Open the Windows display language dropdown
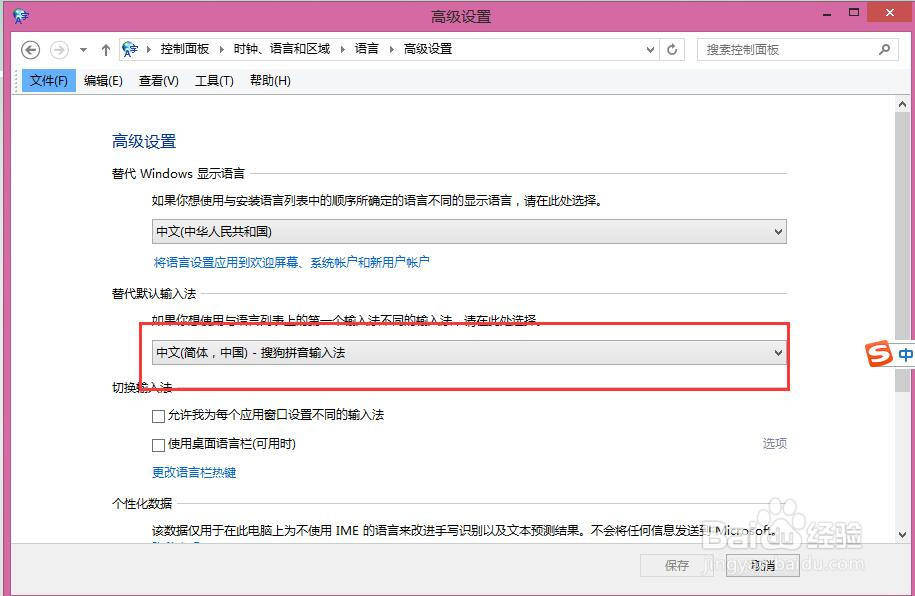Screen dimensions: 915x596 [x=469, y=231]
